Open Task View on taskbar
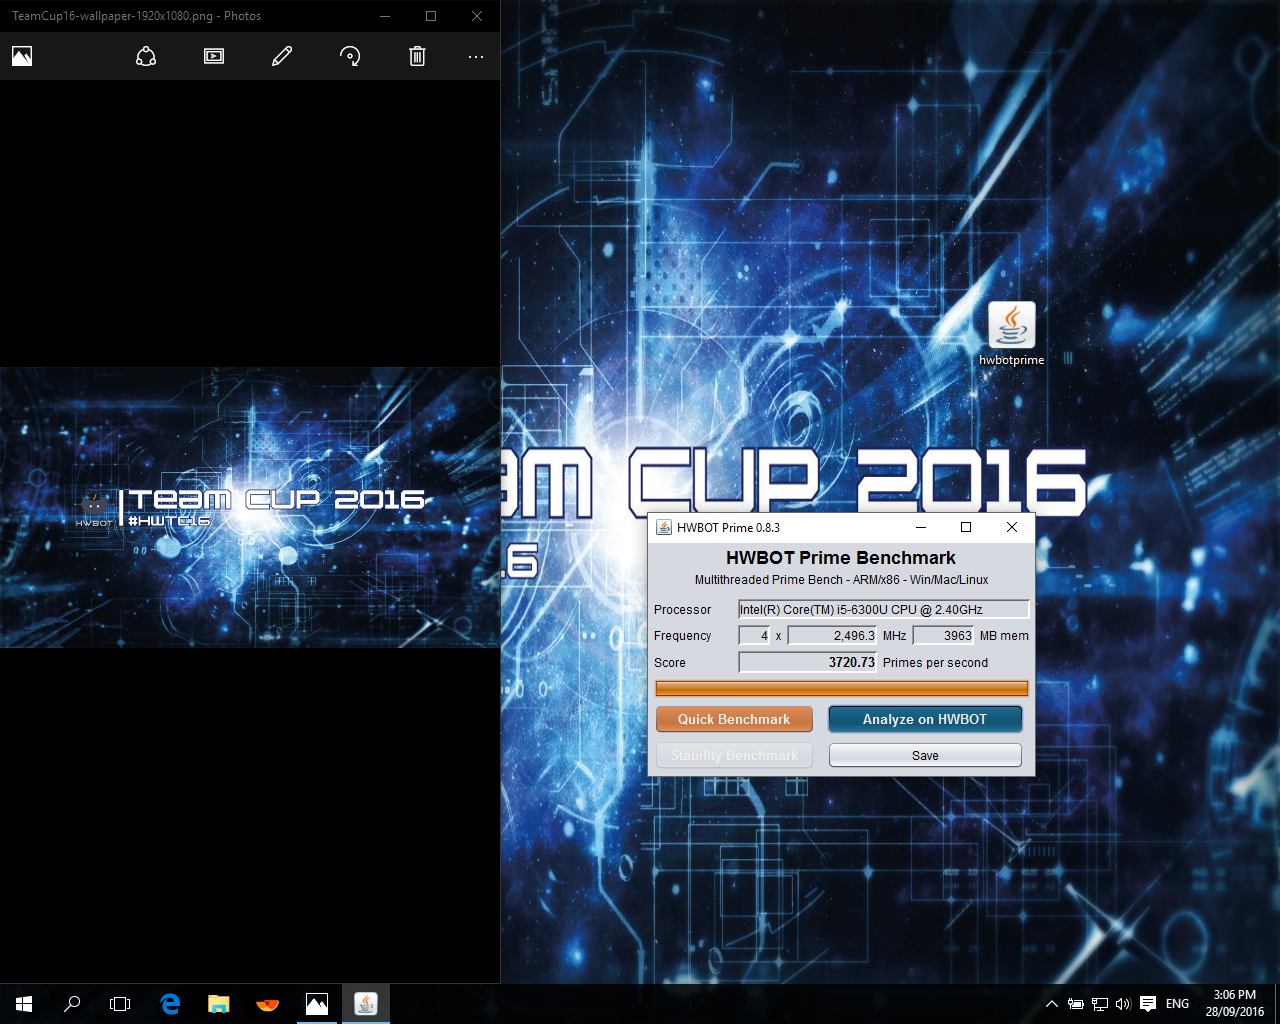The width and height of the screenshot is (1280, 1024). (x=120, y=1004)
